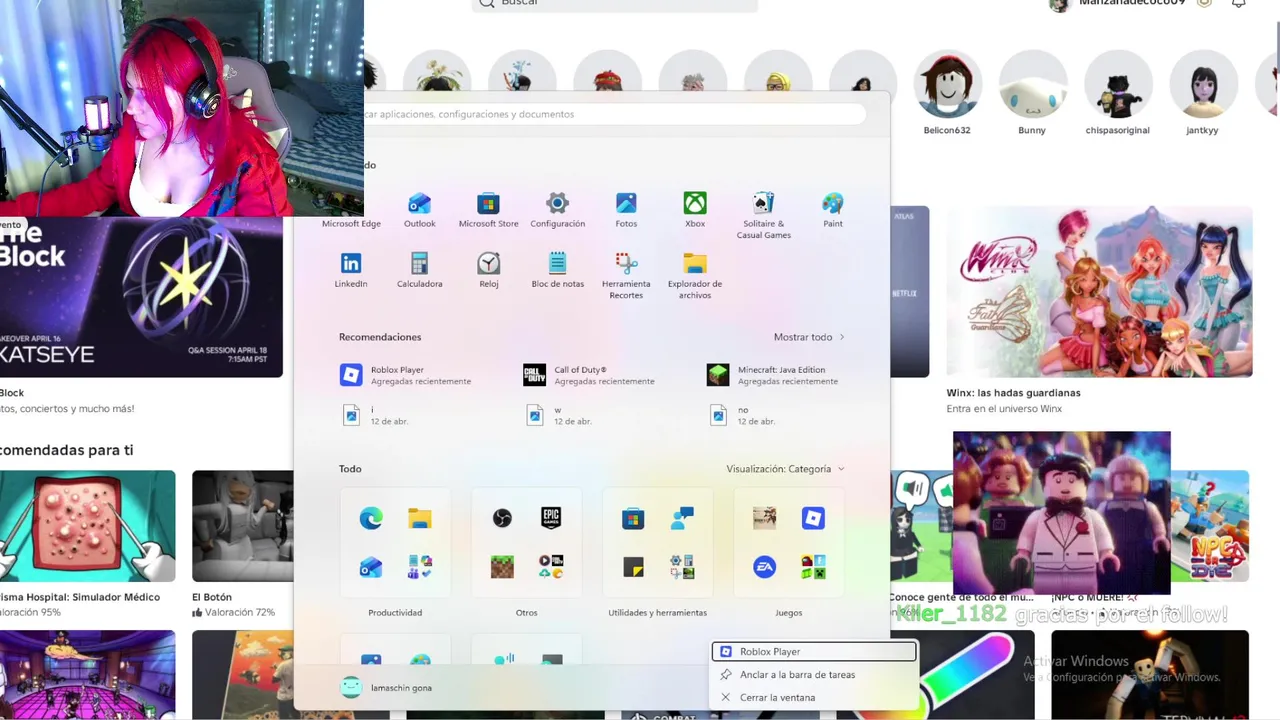Open chispasoriginal friend avatar in Roblox
The height and width of the screenshot is (720, 1280).
click(1118, 84)
